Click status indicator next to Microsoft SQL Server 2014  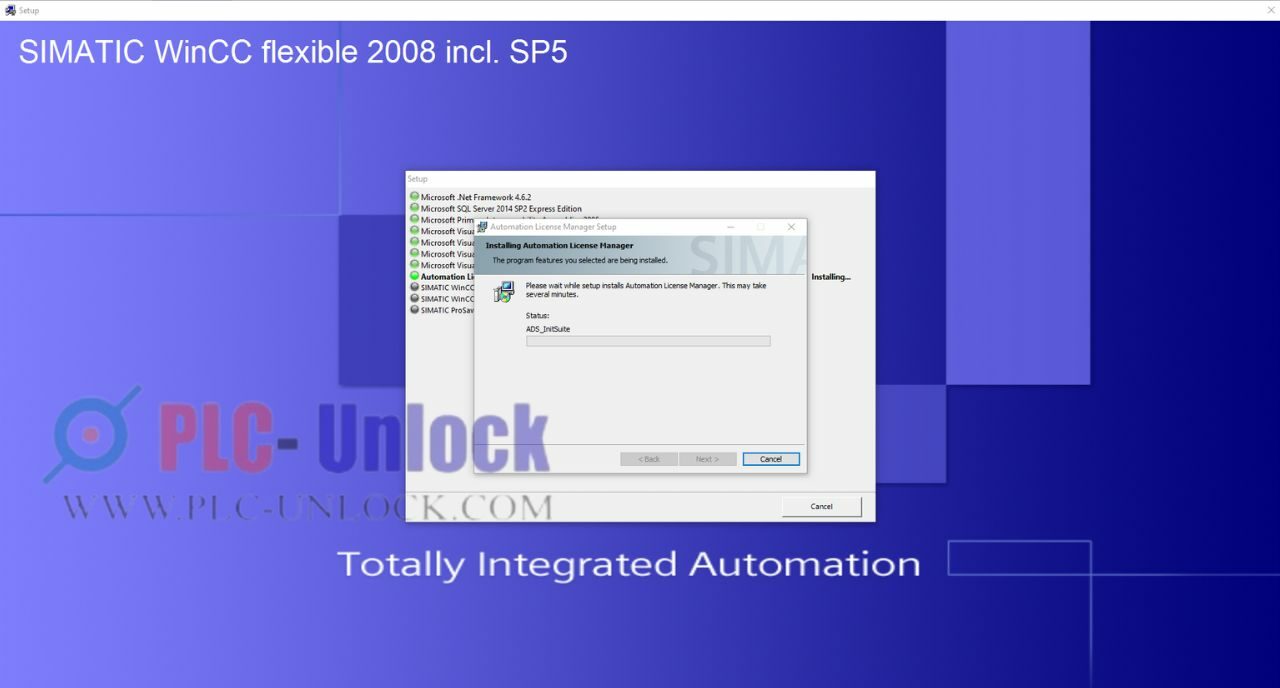click(414, 208)
